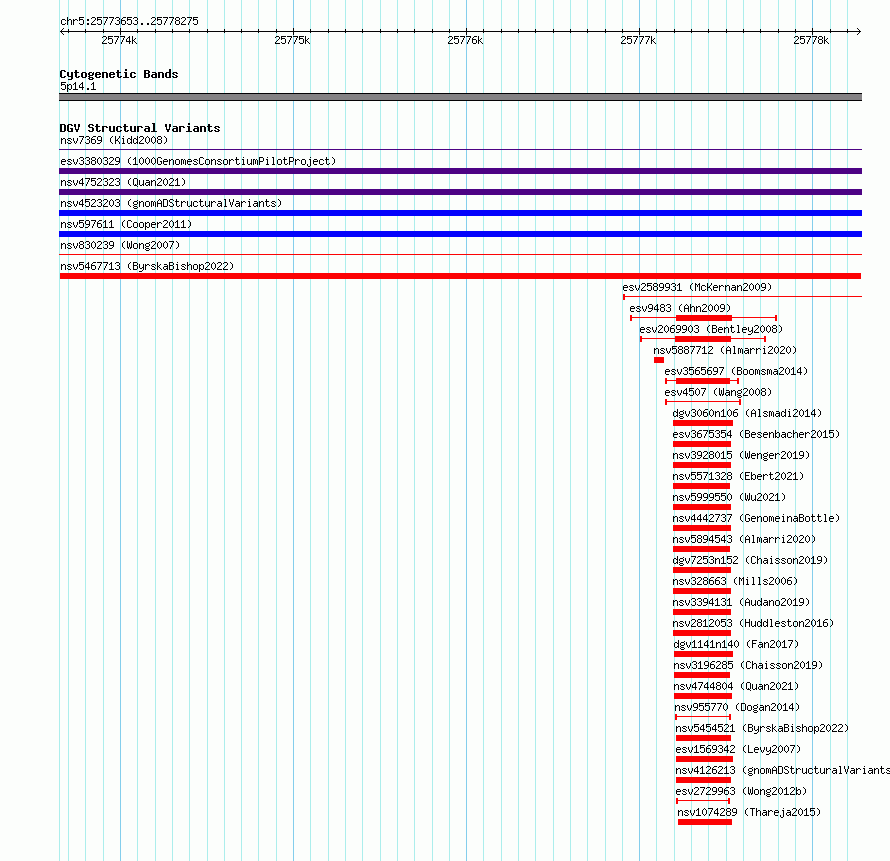Click the esv2069903 (Bentley2008) label
The width and height of the screenshot is (890, 861).
click(711, 329)
